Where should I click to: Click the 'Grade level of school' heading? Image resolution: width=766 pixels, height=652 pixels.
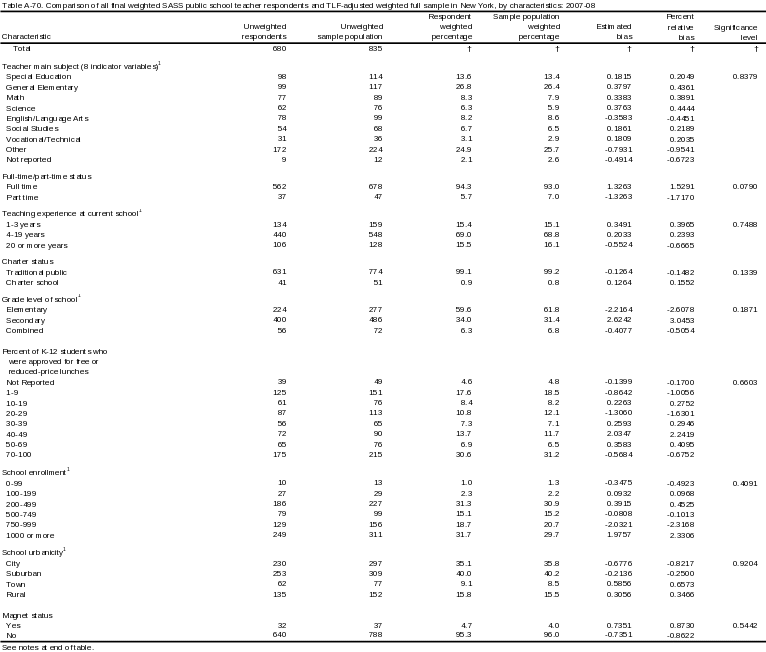(42, 299)
